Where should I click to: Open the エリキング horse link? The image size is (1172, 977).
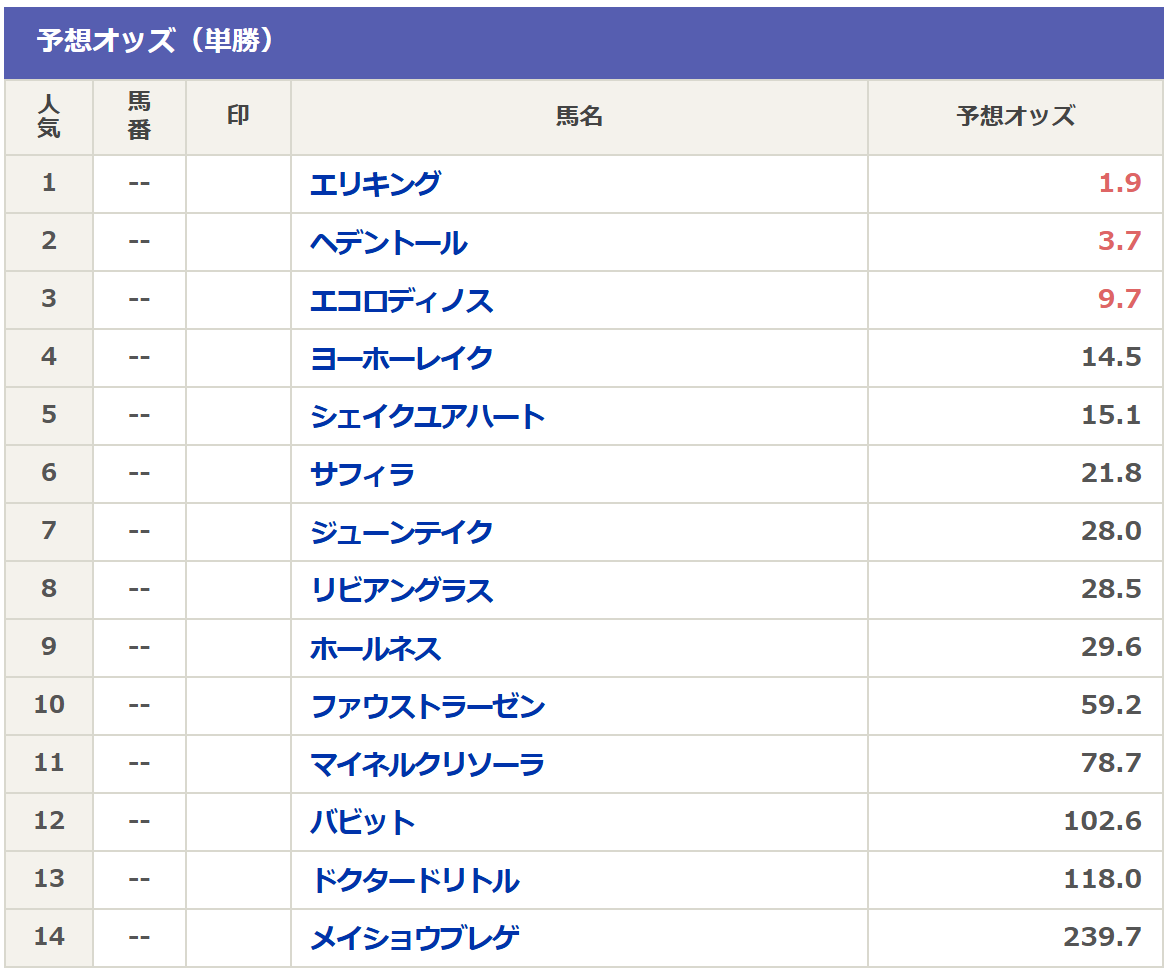[x=375, y=184]
